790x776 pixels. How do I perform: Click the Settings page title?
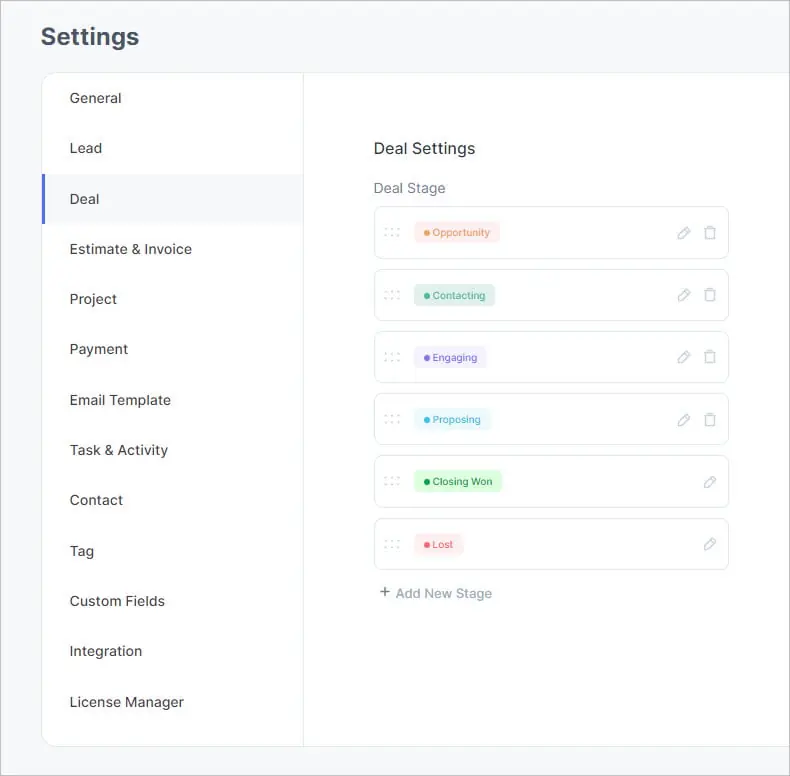tap(90, 37)
